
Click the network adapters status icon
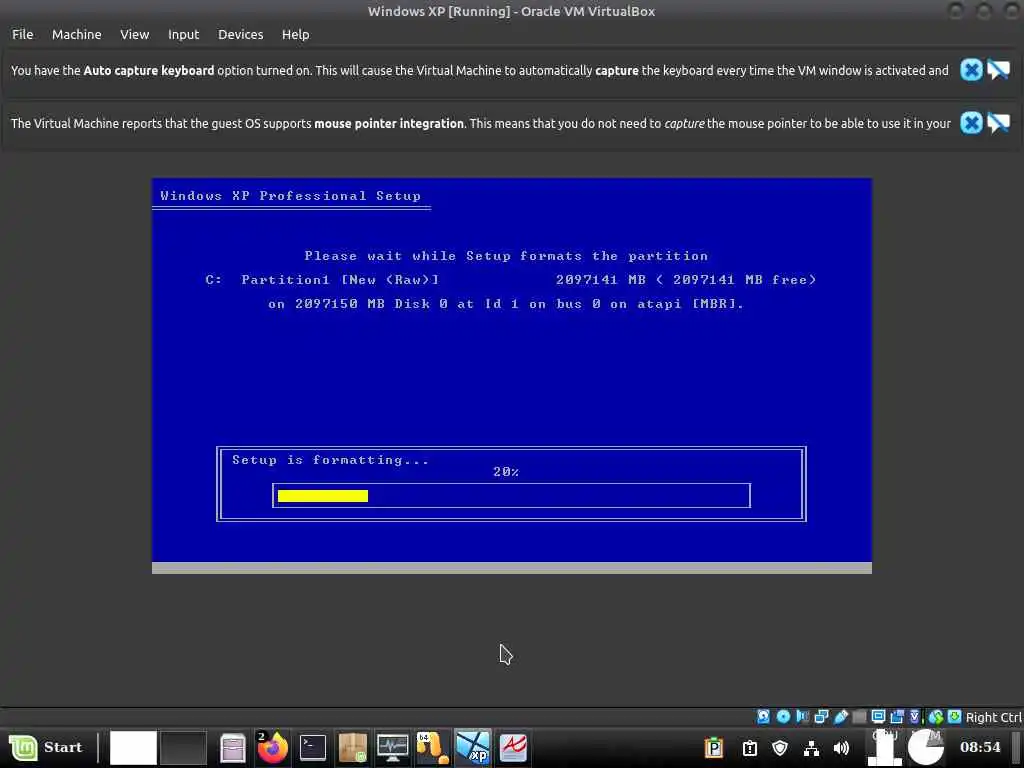tap(822, 716)
